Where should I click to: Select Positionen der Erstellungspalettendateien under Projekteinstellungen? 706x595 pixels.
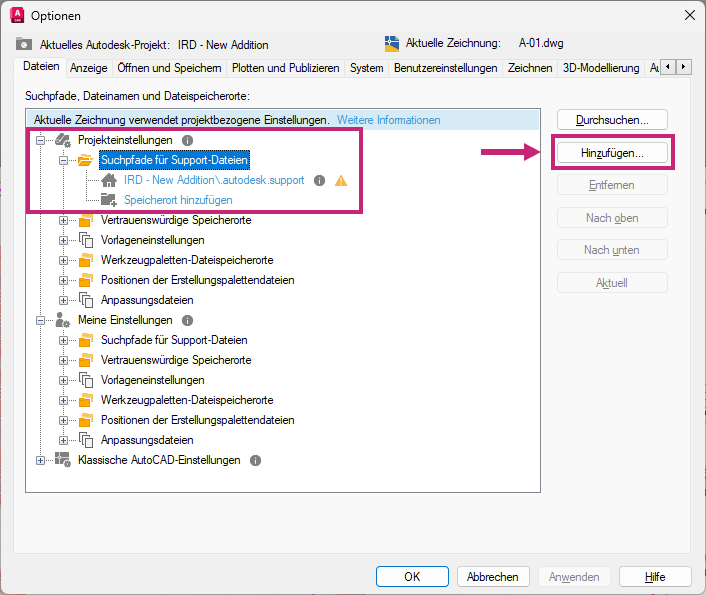(198, 280)
